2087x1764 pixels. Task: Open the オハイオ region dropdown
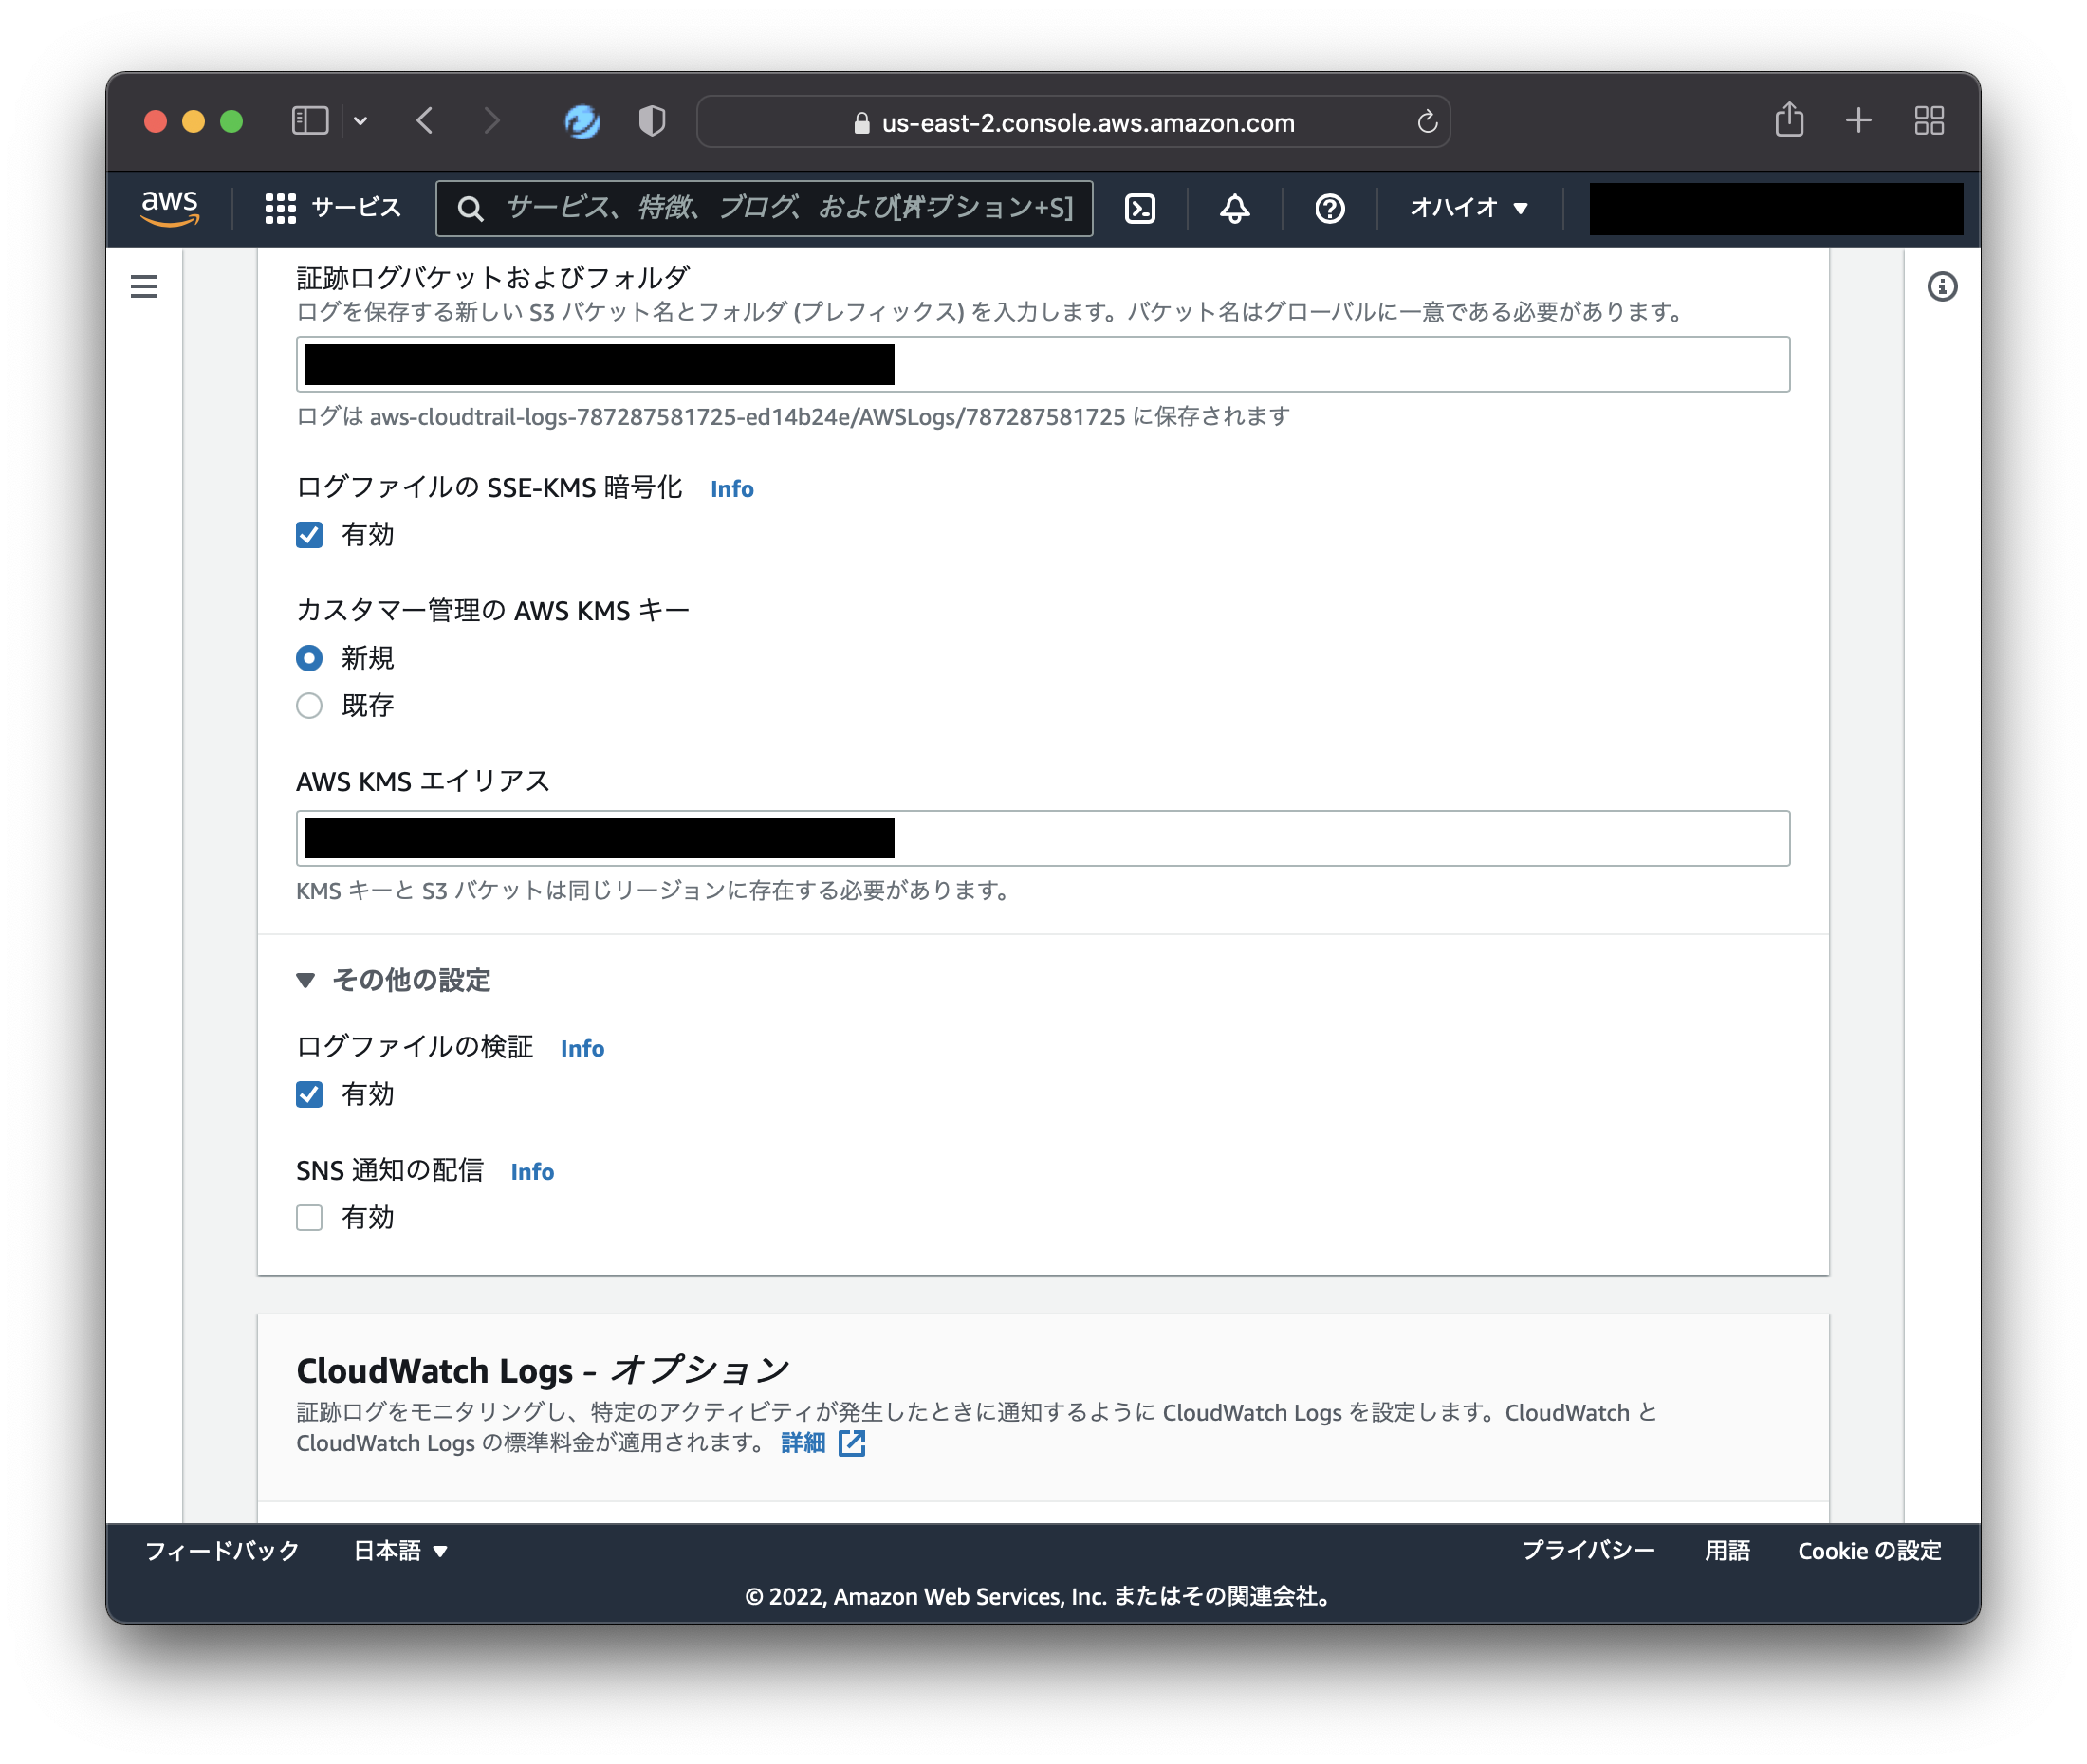pos(1466,208)
